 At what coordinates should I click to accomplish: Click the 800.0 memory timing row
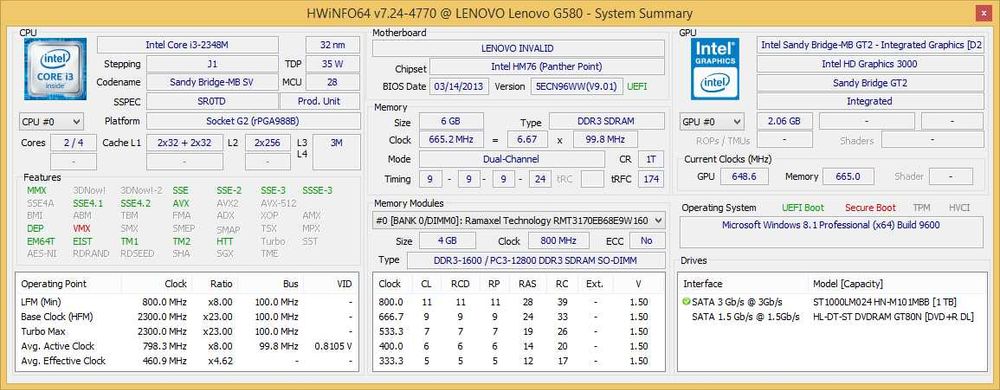(518, 302)
